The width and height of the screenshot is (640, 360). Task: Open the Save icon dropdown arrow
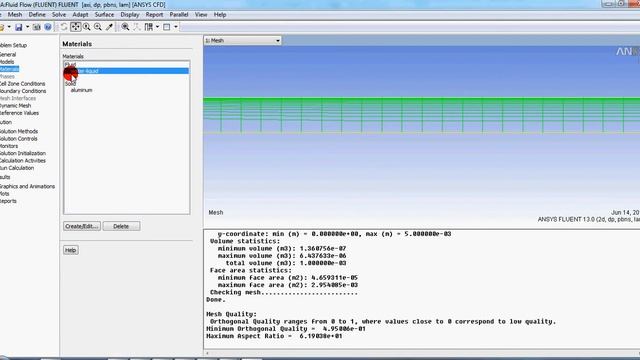point(27,27)
